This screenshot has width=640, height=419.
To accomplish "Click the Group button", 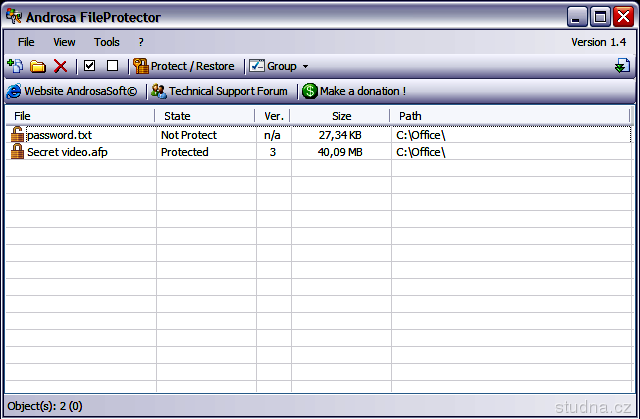I will [x=273, y=66].
